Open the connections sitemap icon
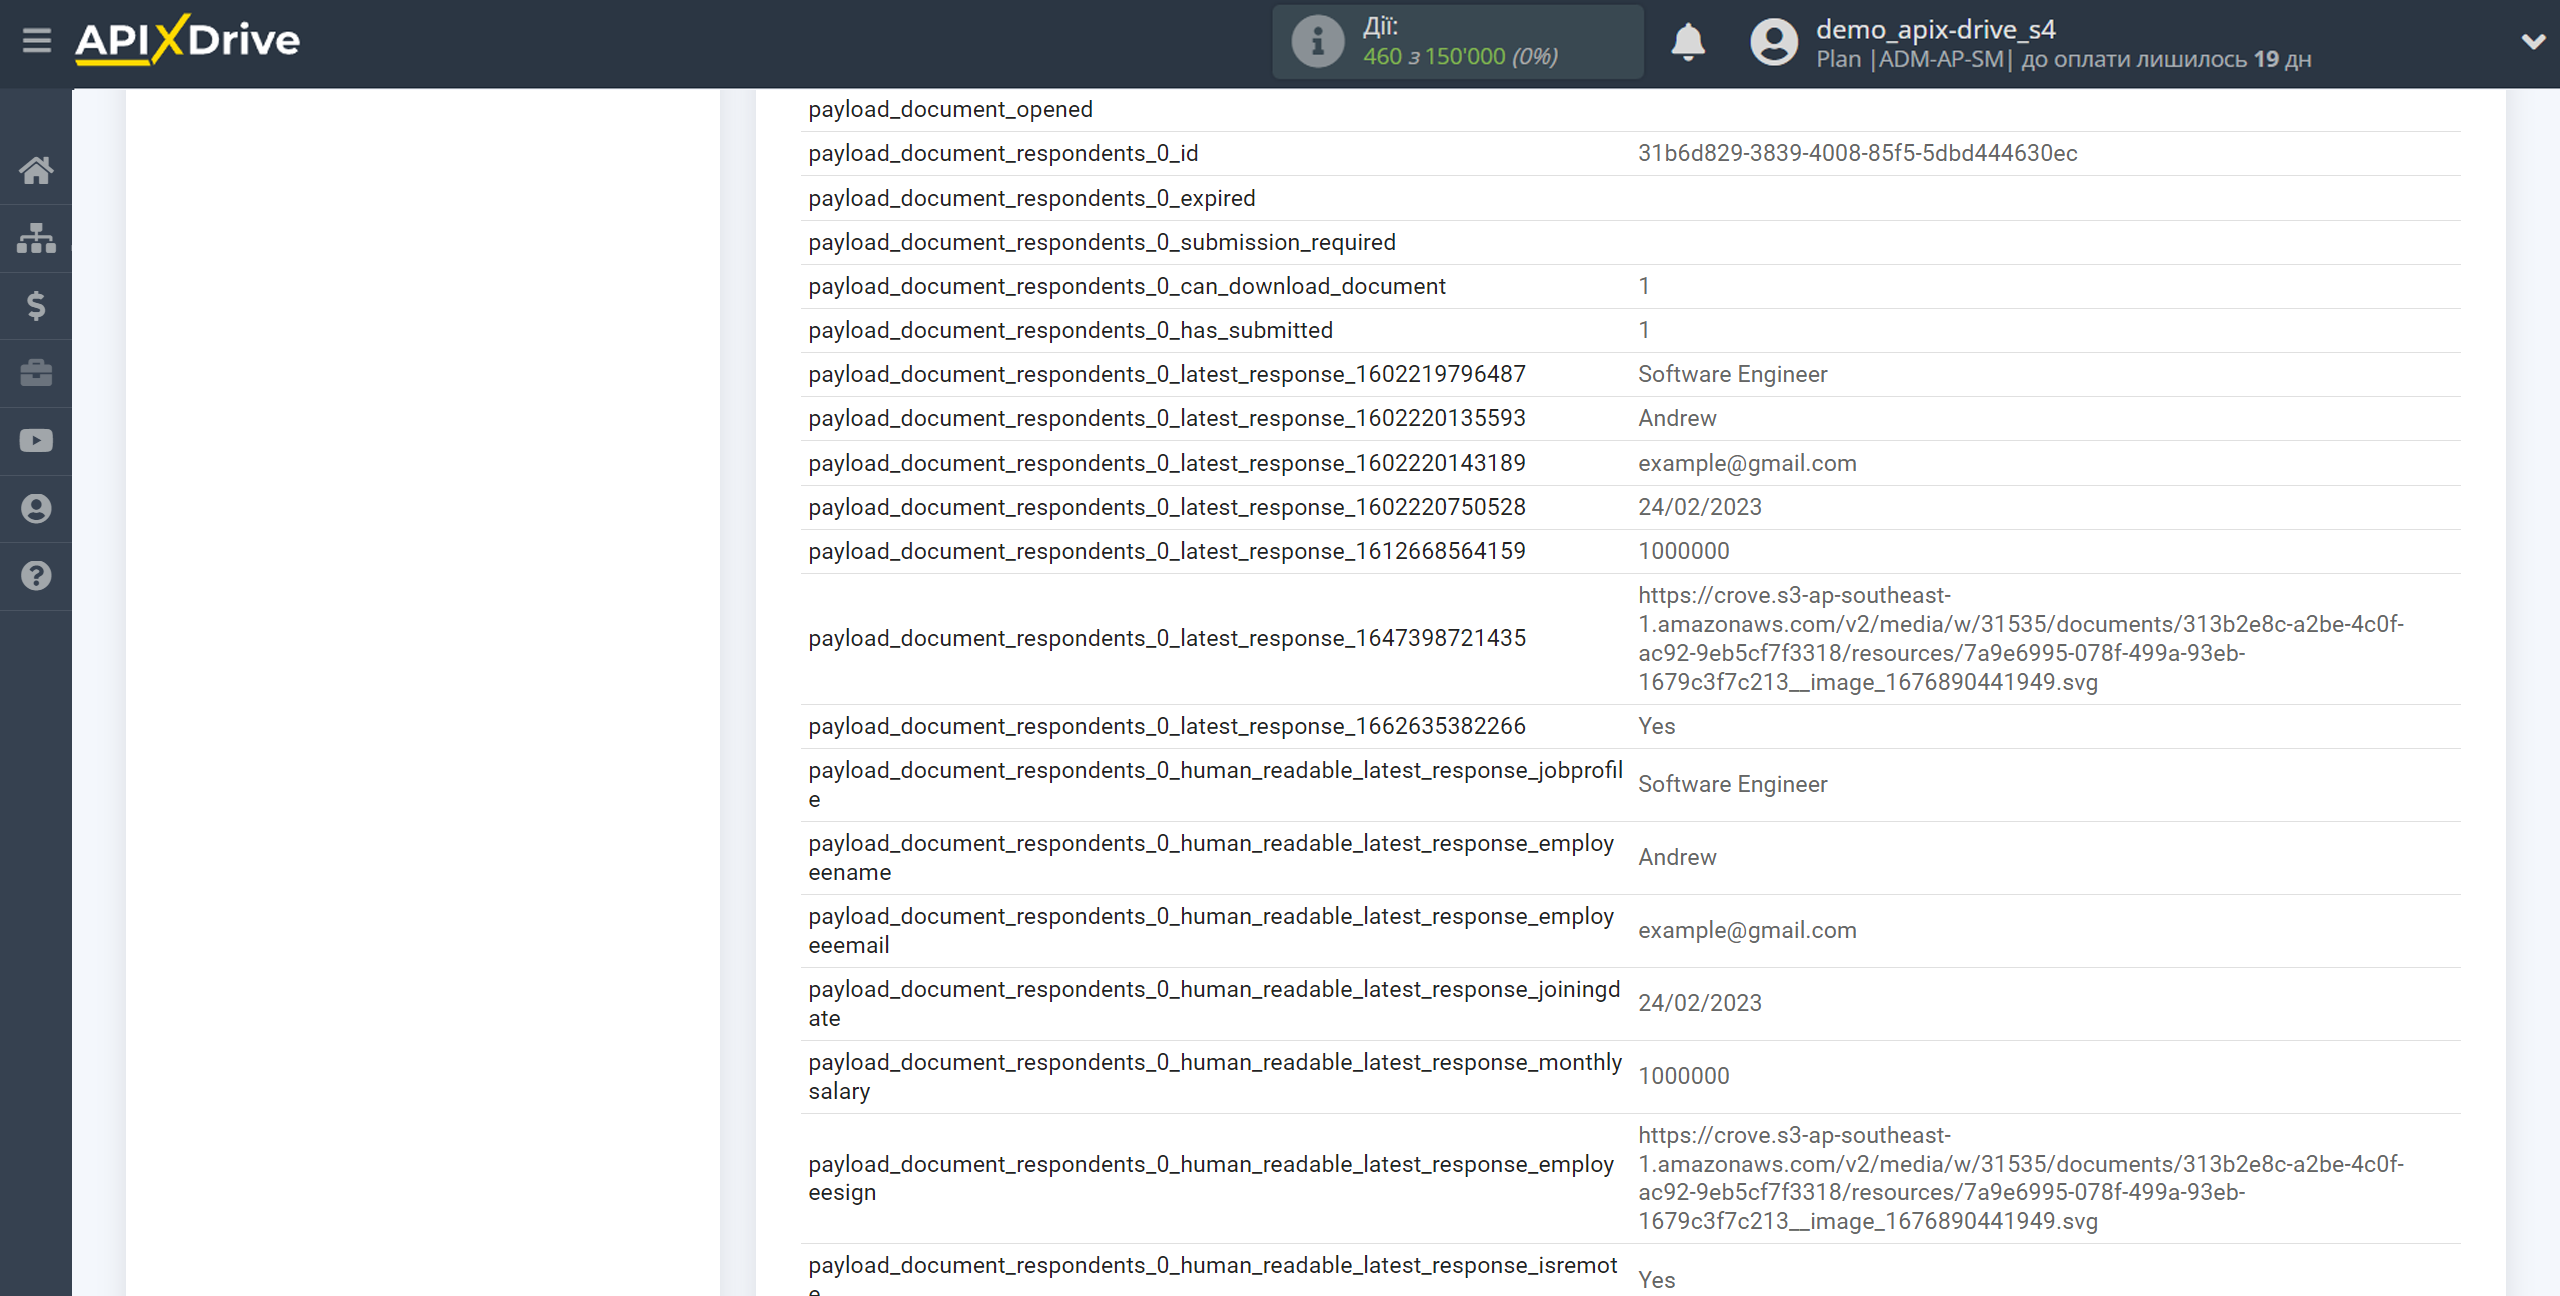This screenshot has height=1296, width=2560. point(36,238)
